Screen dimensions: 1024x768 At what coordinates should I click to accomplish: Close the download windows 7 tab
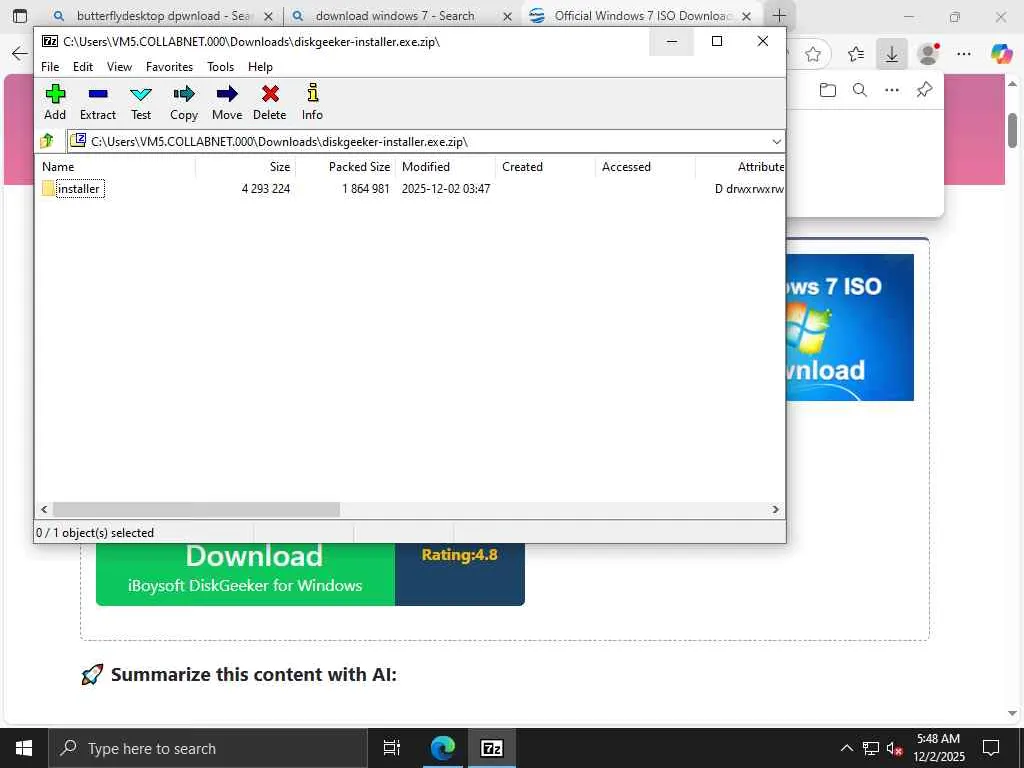(x=507, y=16)
